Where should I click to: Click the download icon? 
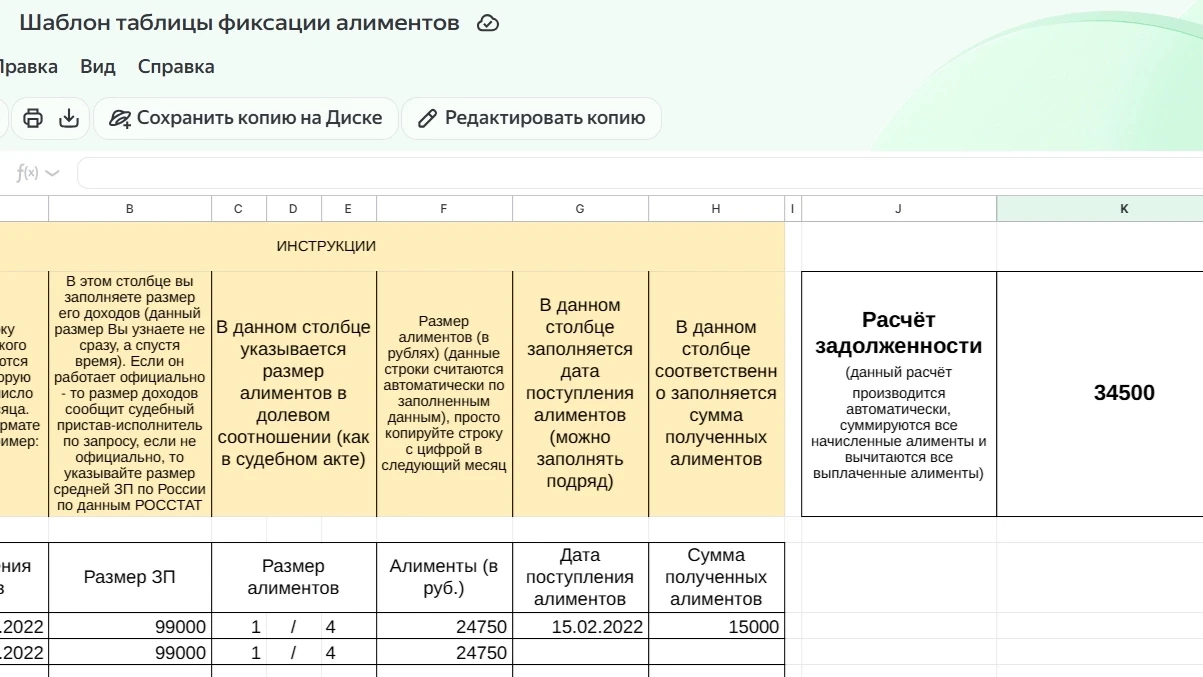[x=69, y=118]
